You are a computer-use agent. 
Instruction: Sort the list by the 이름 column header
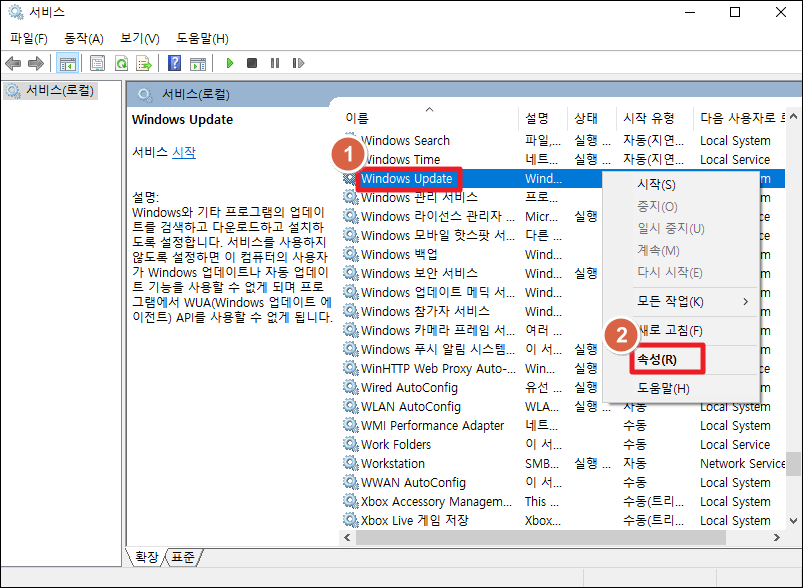(430, 118)
